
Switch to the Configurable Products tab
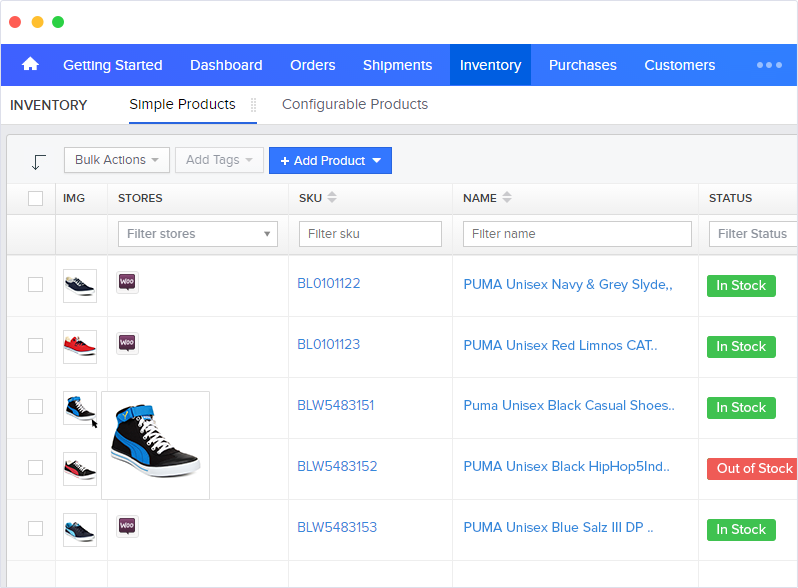point(355,104)
